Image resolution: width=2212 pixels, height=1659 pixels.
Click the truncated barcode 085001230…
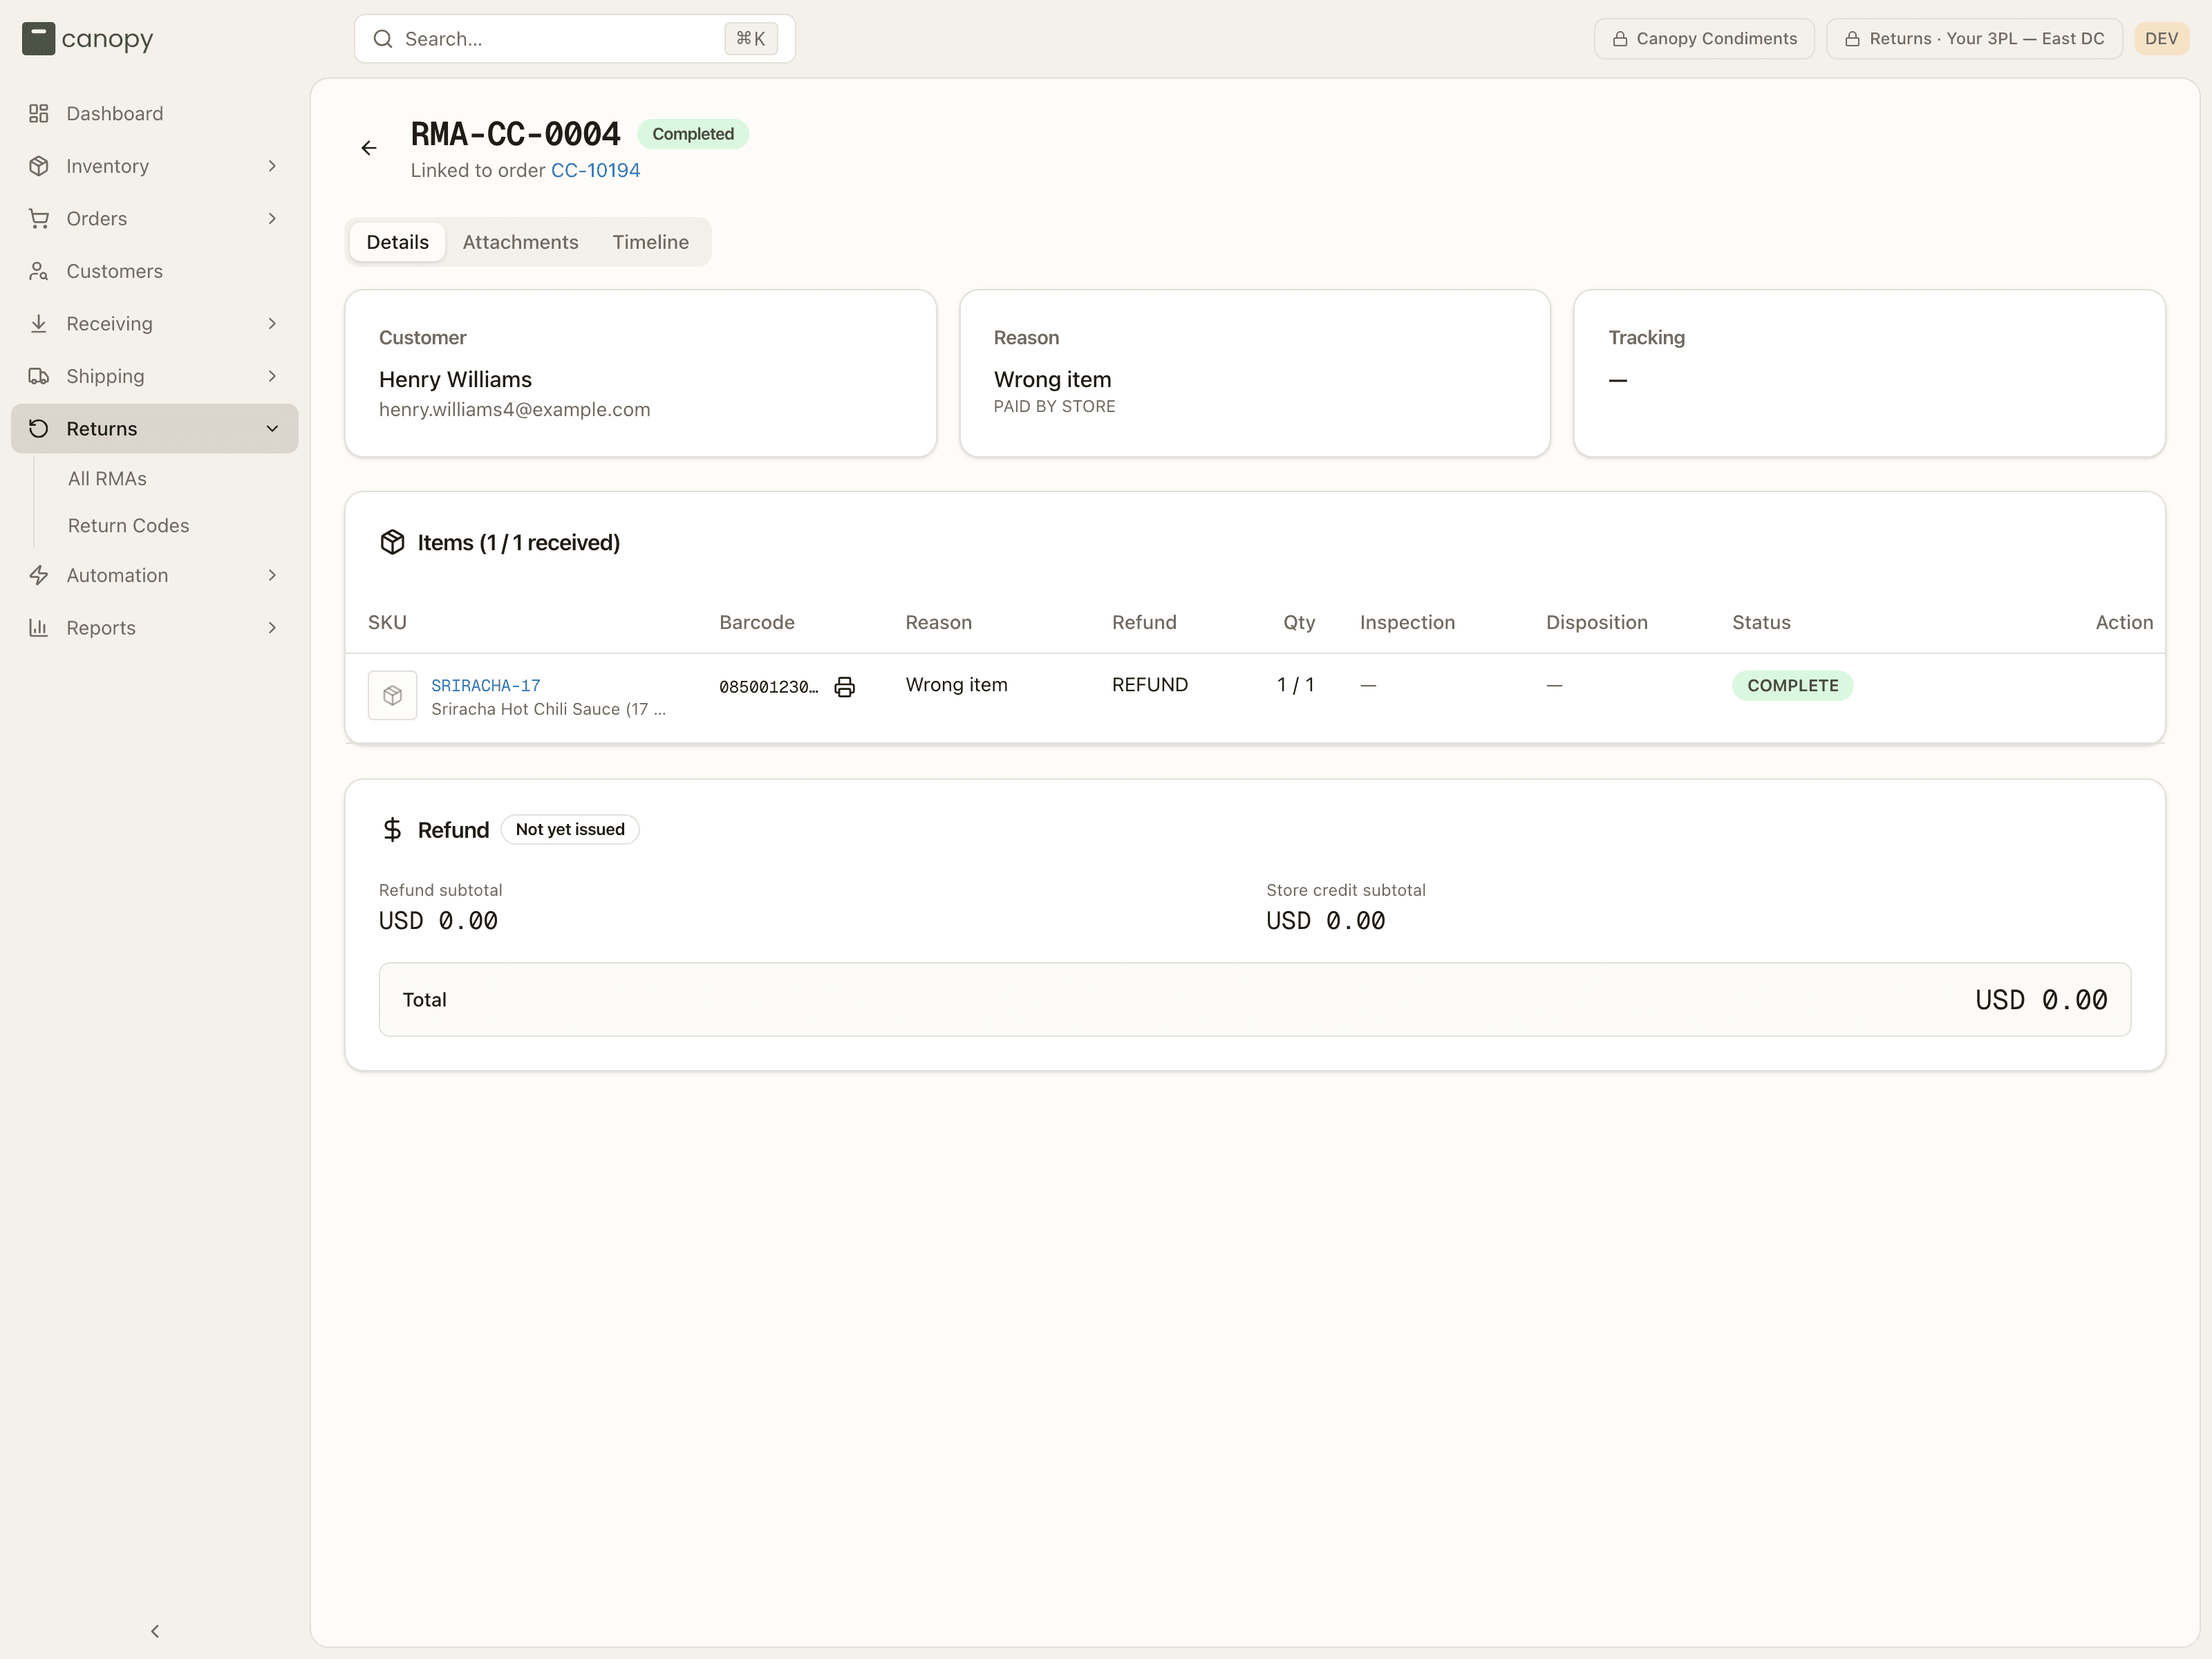(768, 687)
